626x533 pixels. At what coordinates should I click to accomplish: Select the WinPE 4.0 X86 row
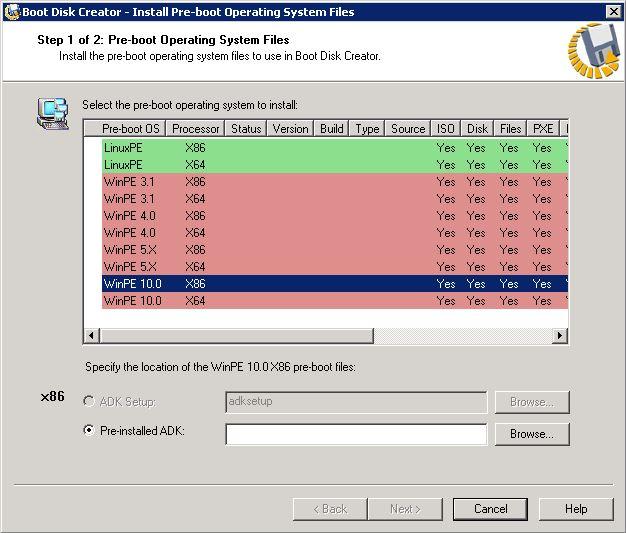click(335, 216)
